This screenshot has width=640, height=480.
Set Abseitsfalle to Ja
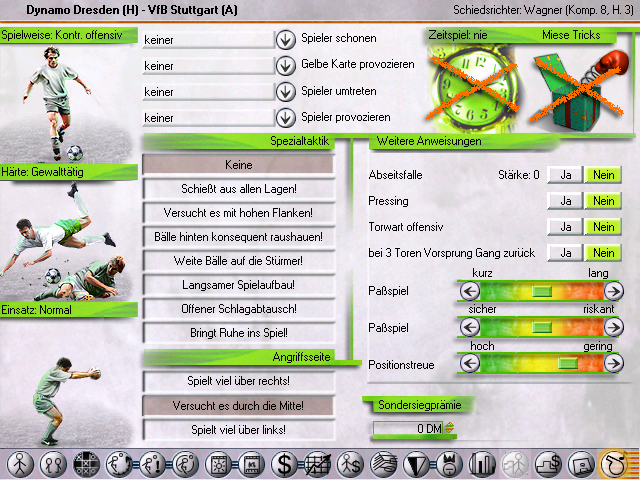click(x=565, y=175)
